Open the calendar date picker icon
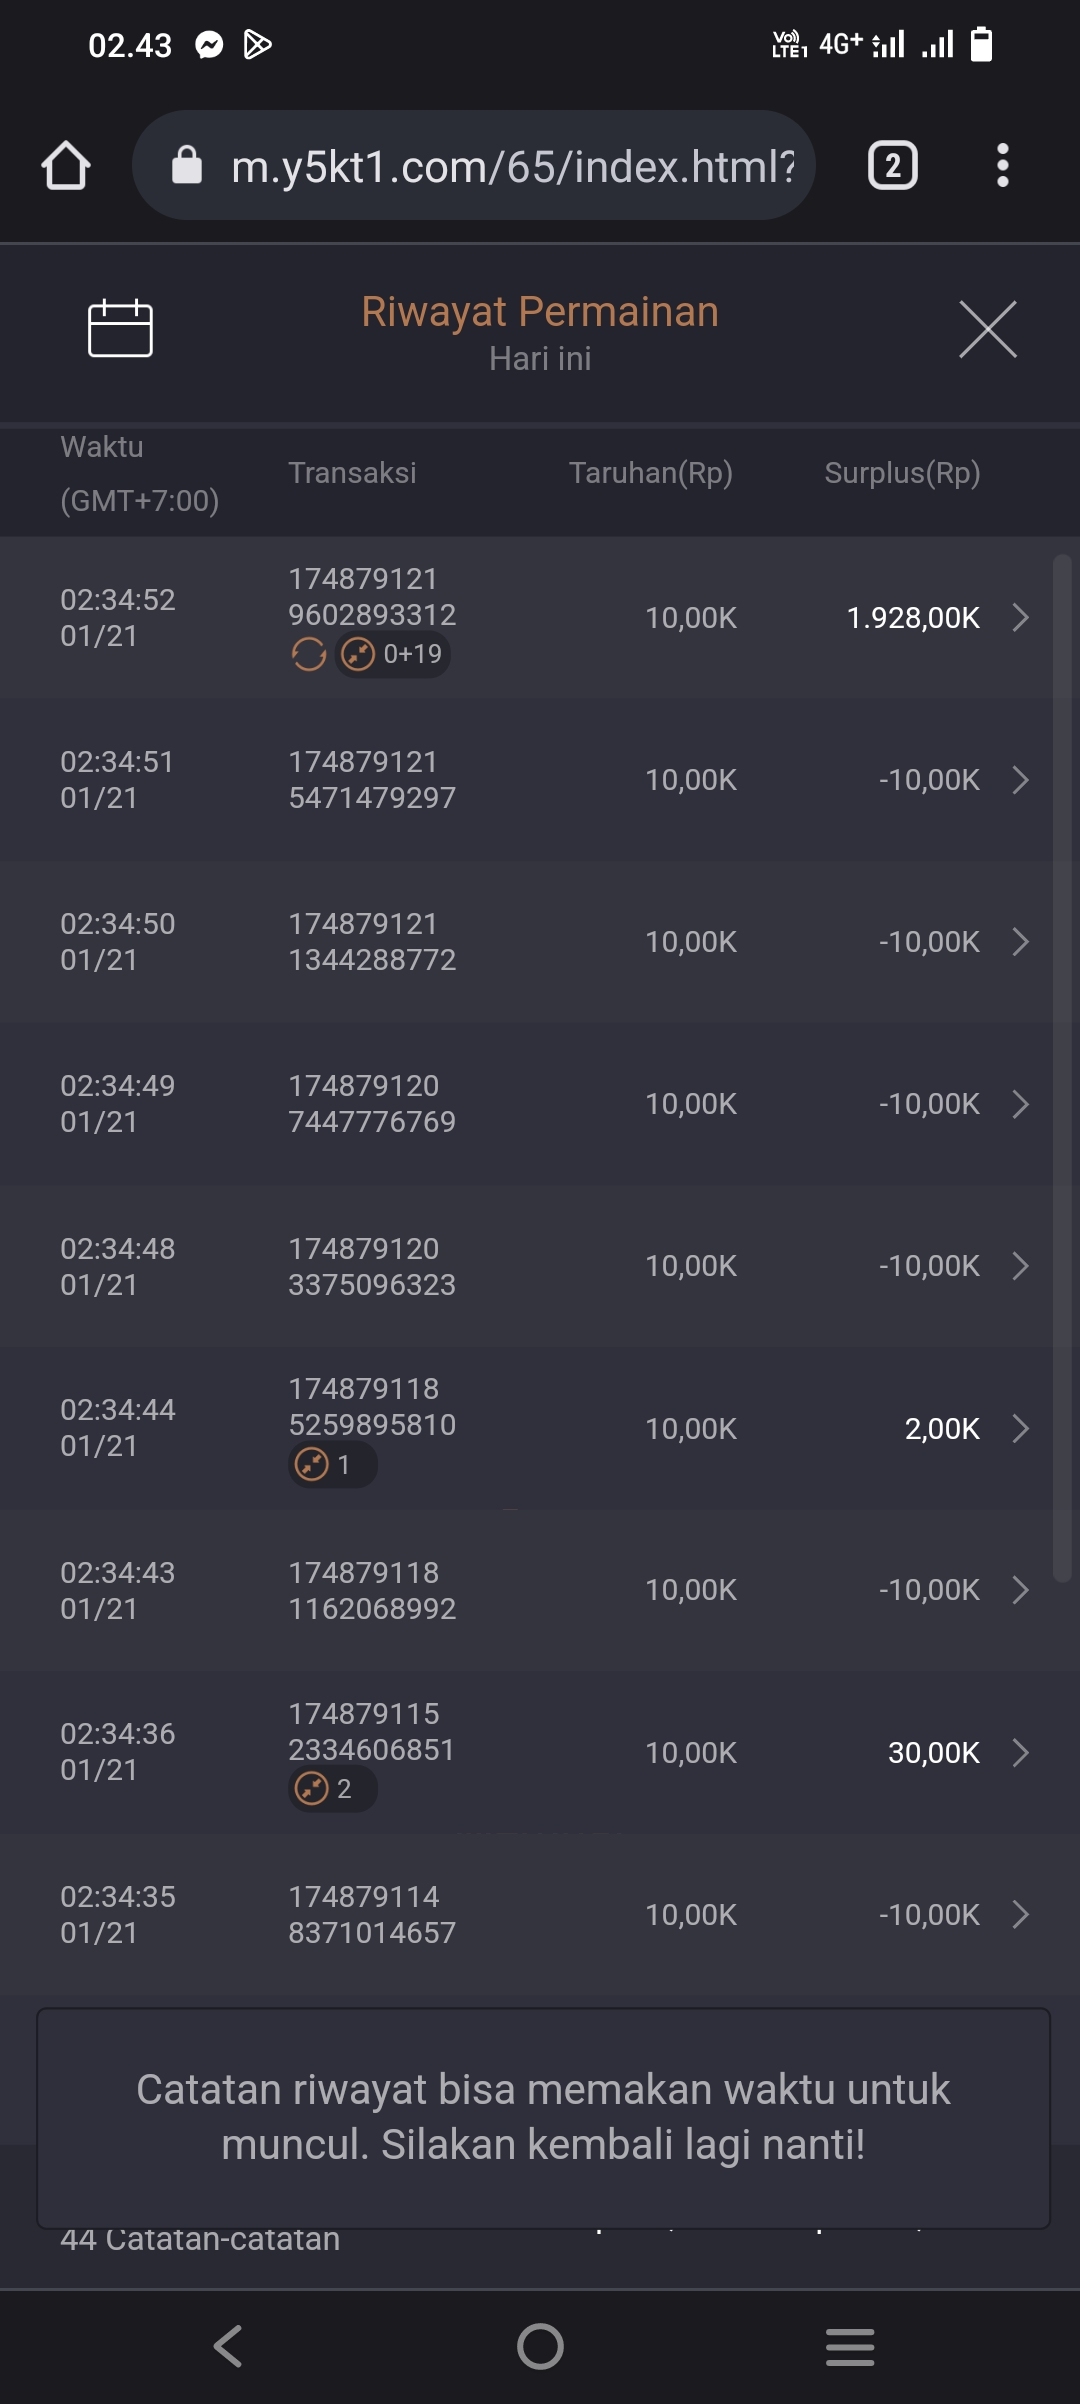Image resolution: width=1080 pixels, height=2404 pixels. coord(120,328)
